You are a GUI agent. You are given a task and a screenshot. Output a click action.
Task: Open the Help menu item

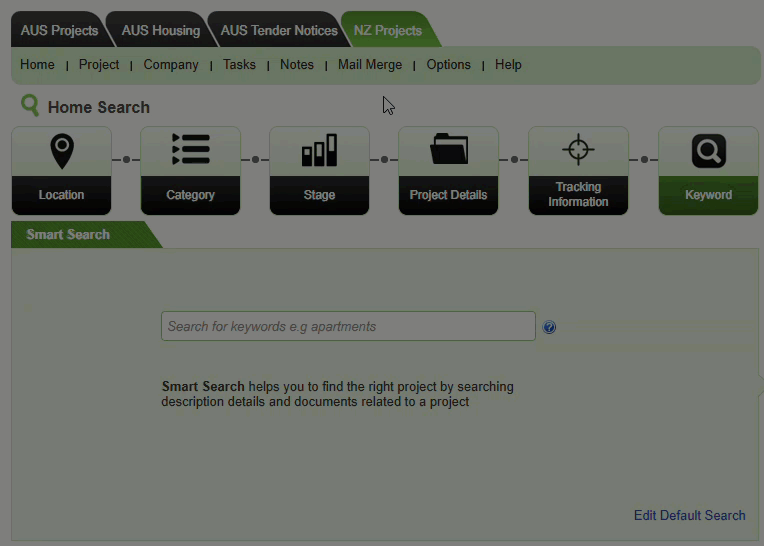[508, 64]
